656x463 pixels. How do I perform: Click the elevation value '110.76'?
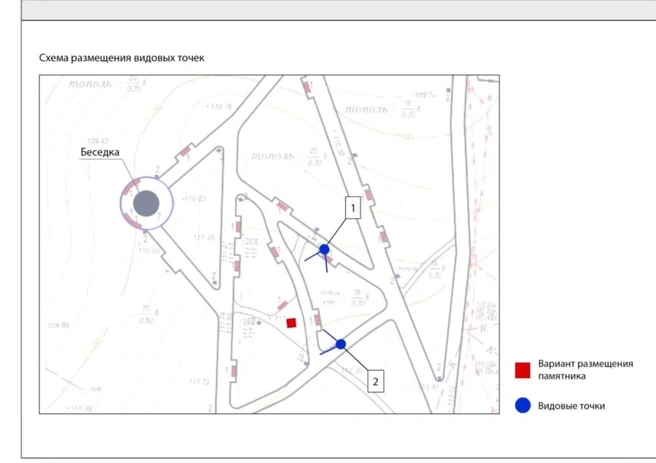point(220,107)
